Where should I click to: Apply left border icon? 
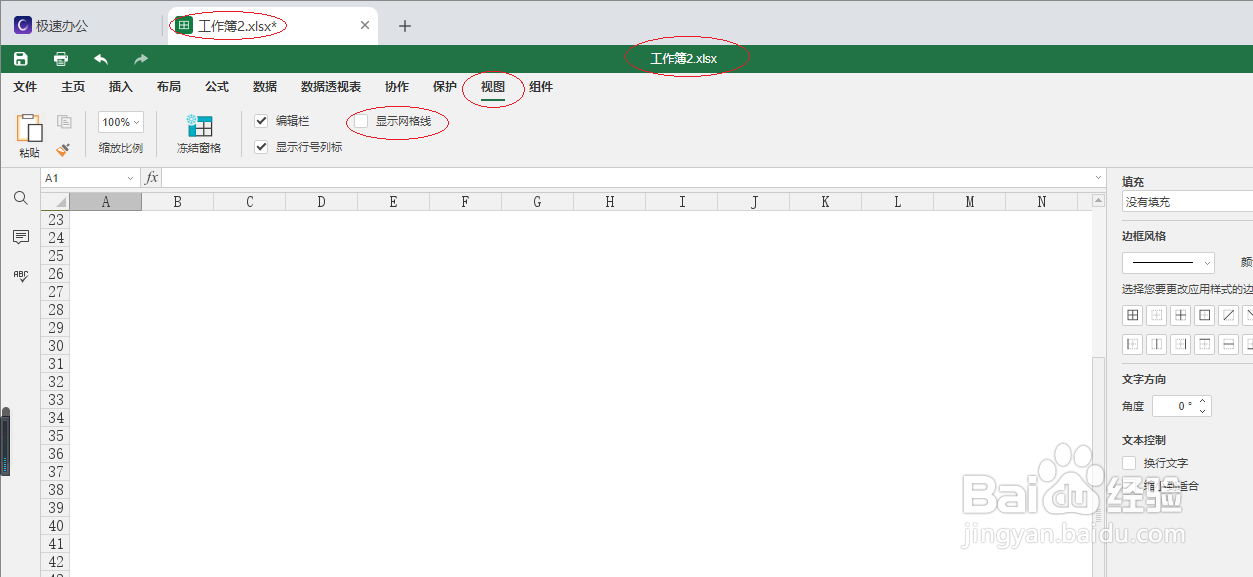click(x=1133, y=344)
